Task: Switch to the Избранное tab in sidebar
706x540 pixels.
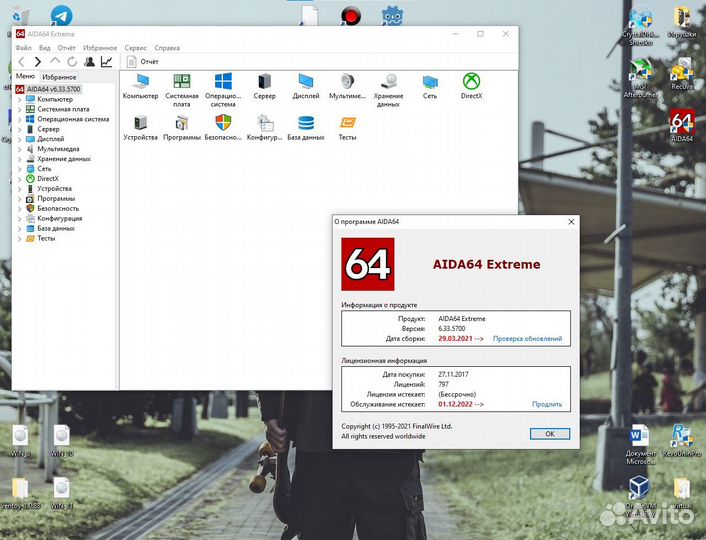Action: tap(59, 77)
